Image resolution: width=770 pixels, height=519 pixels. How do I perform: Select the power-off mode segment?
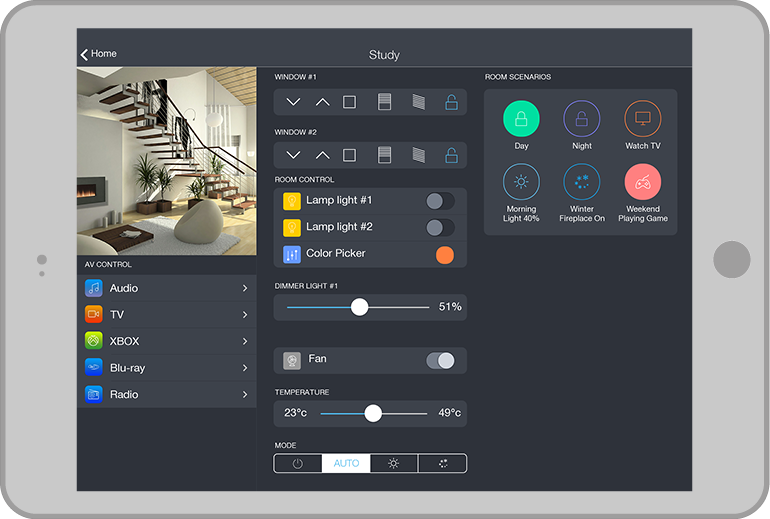(298, 464)
